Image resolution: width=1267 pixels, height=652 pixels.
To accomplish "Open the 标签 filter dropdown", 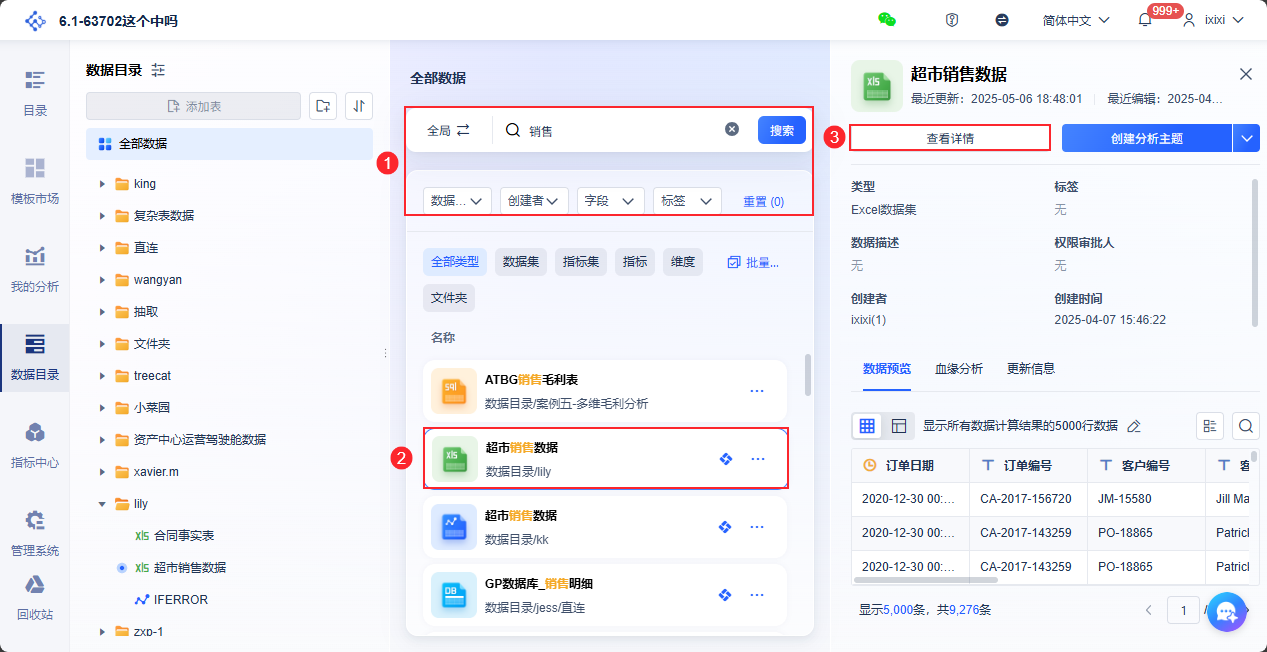I will tap(687, 201).
